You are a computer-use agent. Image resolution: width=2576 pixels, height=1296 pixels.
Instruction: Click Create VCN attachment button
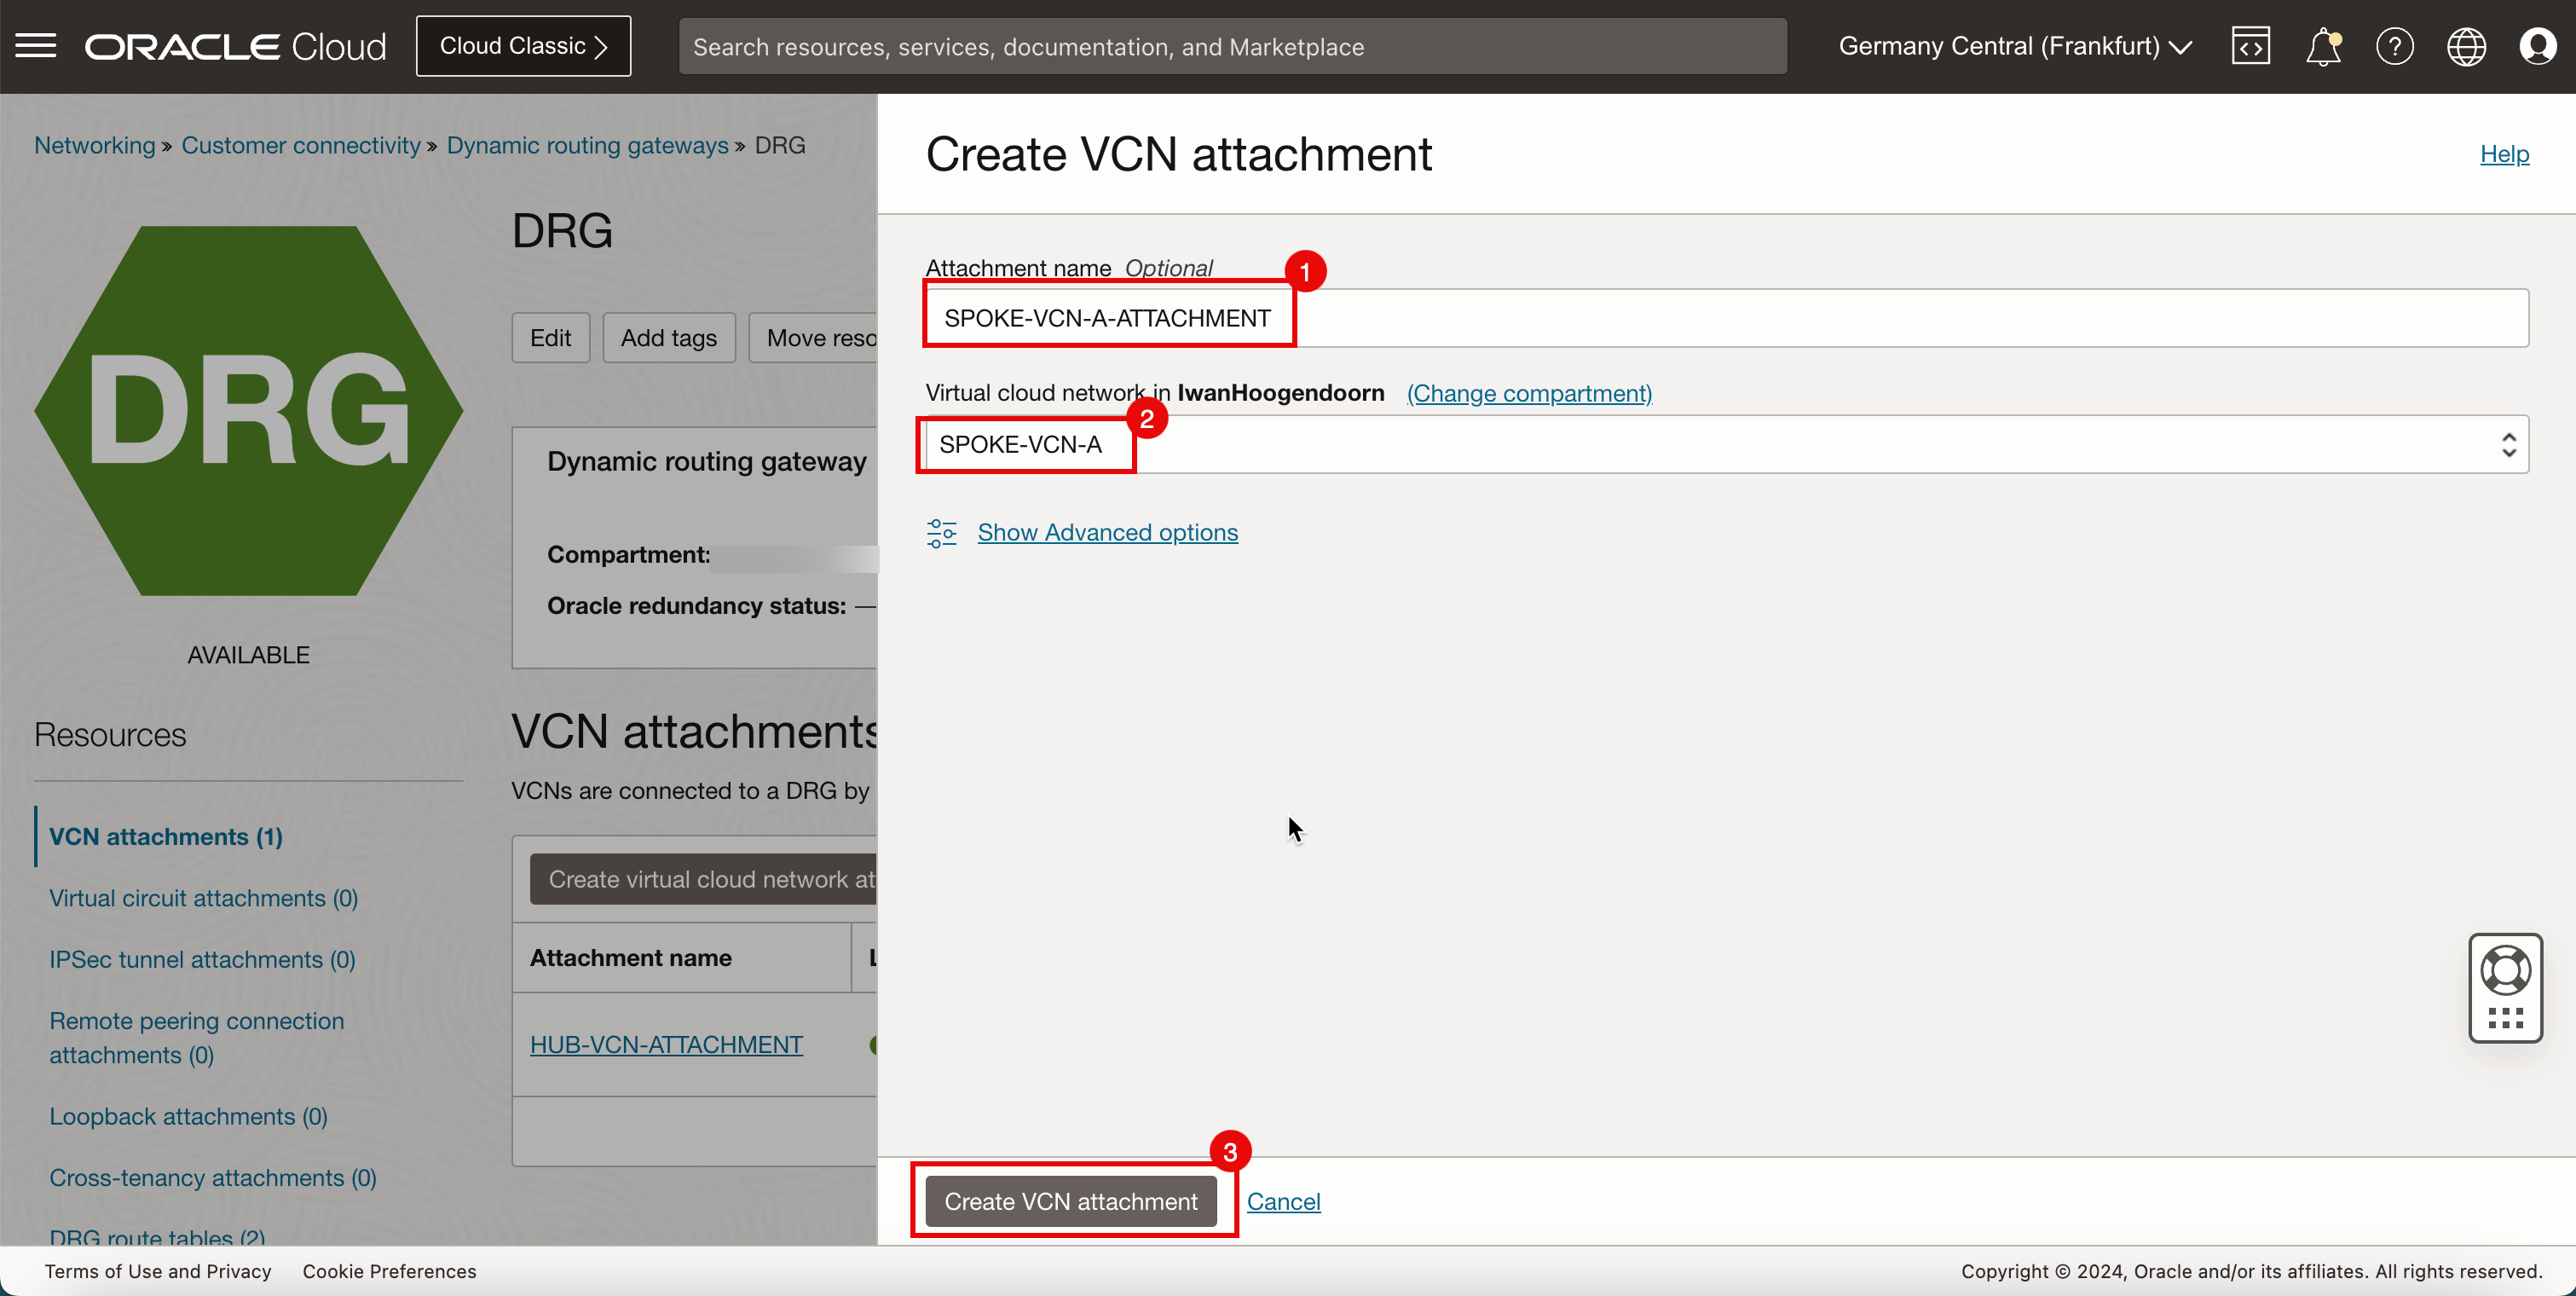[1071, 1201]
